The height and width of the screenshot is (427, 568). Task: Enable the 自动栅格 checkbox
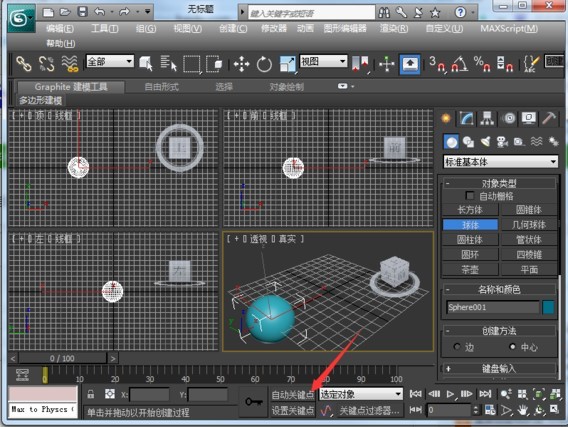click(x=470, y=196)
